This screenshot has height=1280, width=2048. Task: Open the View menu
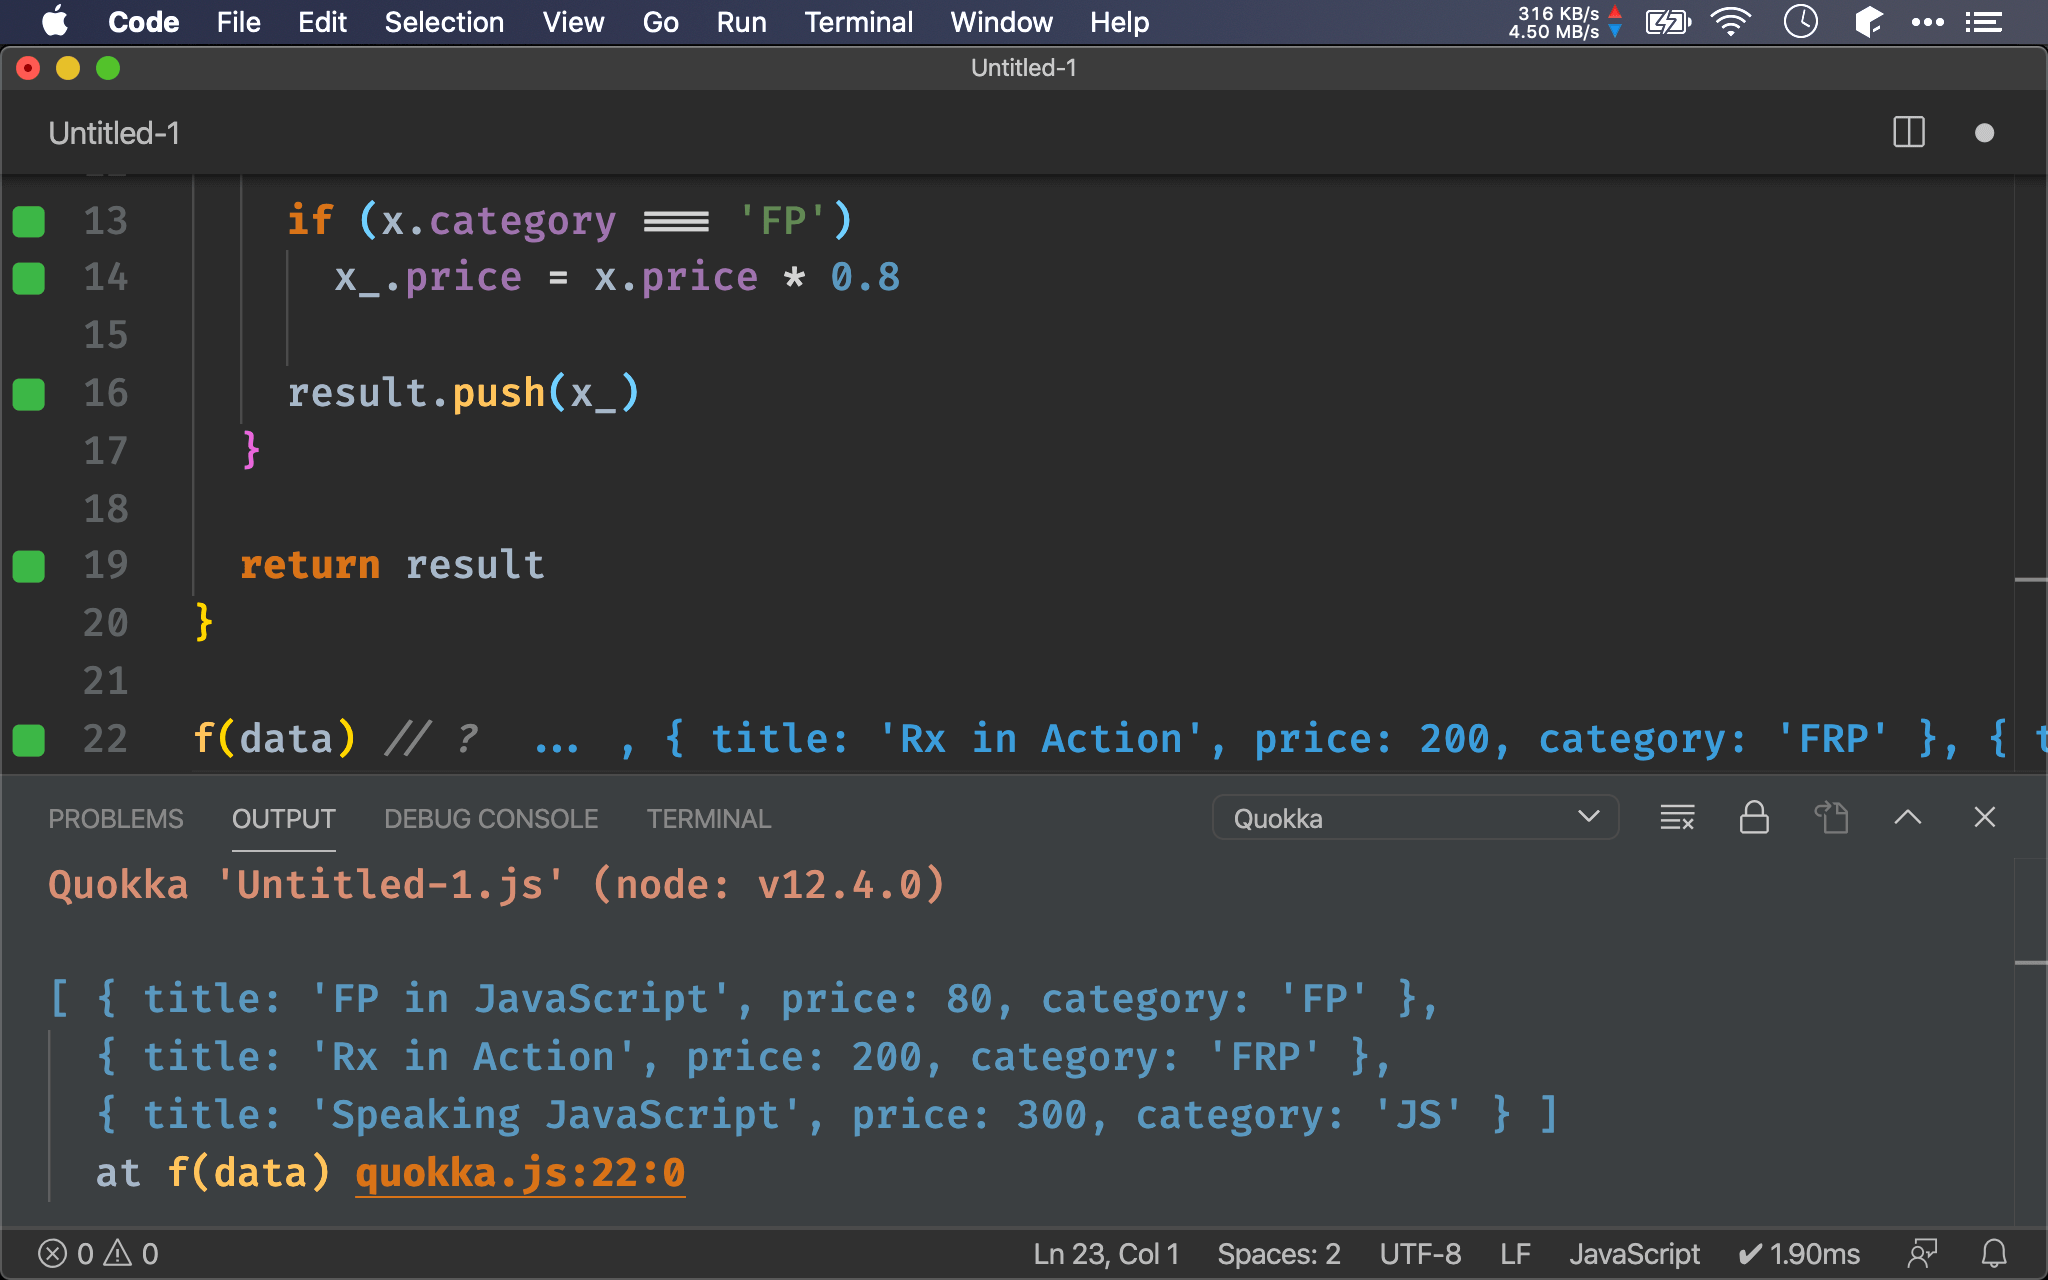point(573,22)
